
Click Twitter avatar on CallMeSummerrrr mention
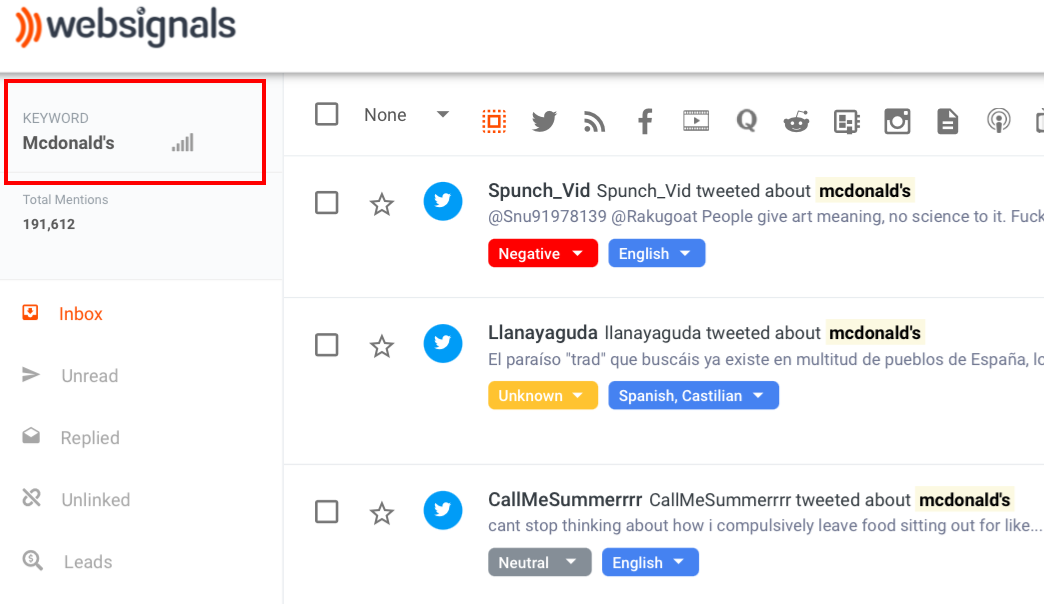pos(443,510)
